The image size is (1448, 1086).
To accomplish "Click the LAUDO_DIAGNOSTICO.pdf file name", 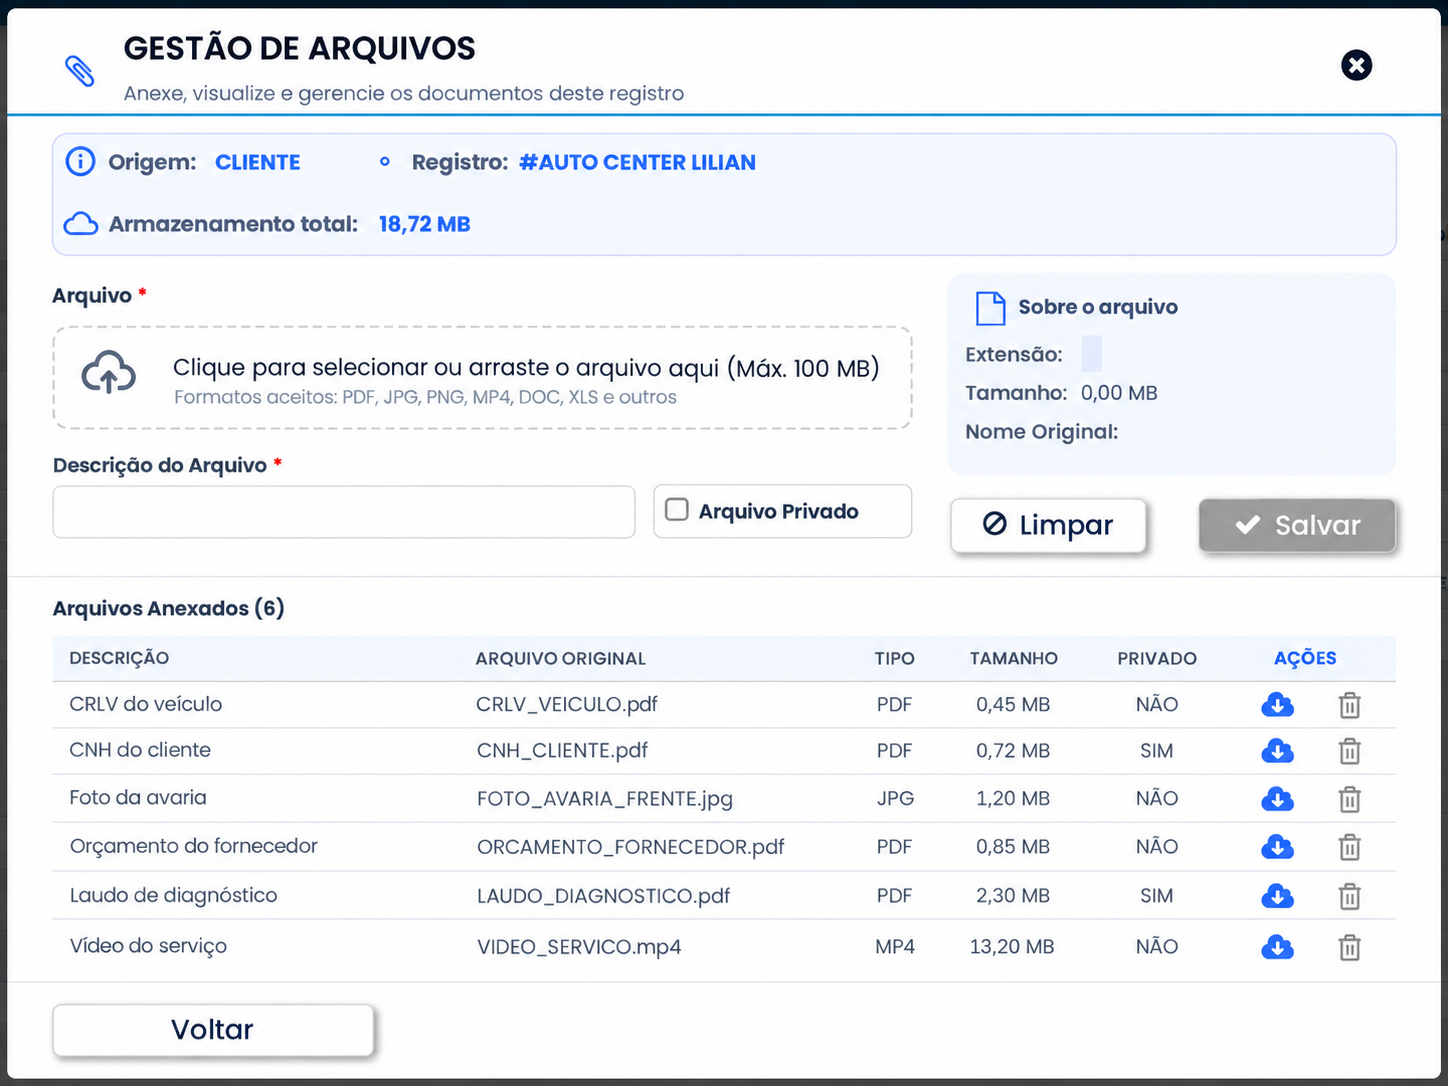I will click(603, 896).
